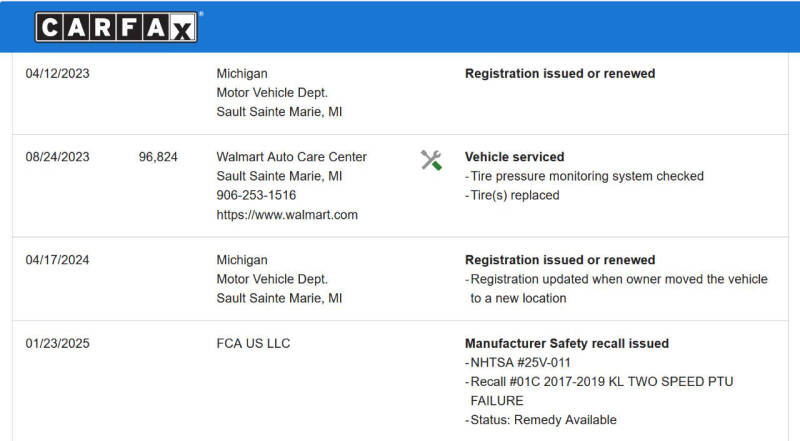Click the blue CARFAX header bar

[x=400, y=27]
